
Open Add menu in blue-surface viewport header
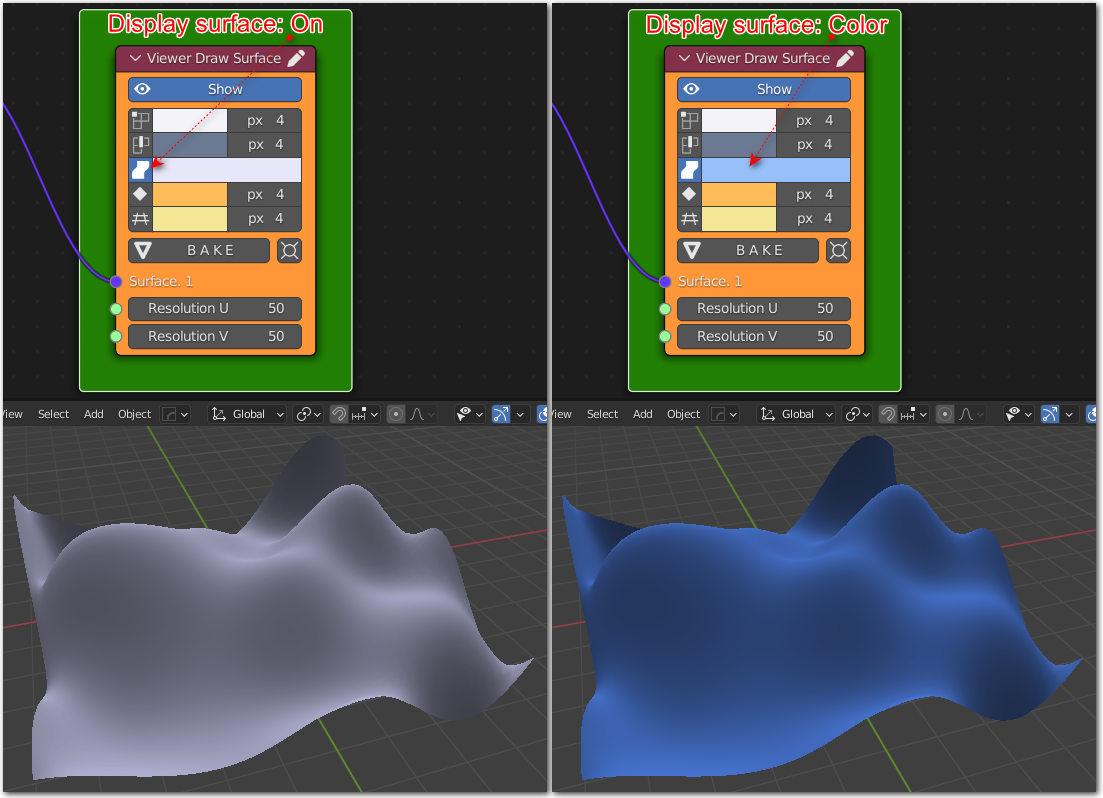click(x=642, y=414)
